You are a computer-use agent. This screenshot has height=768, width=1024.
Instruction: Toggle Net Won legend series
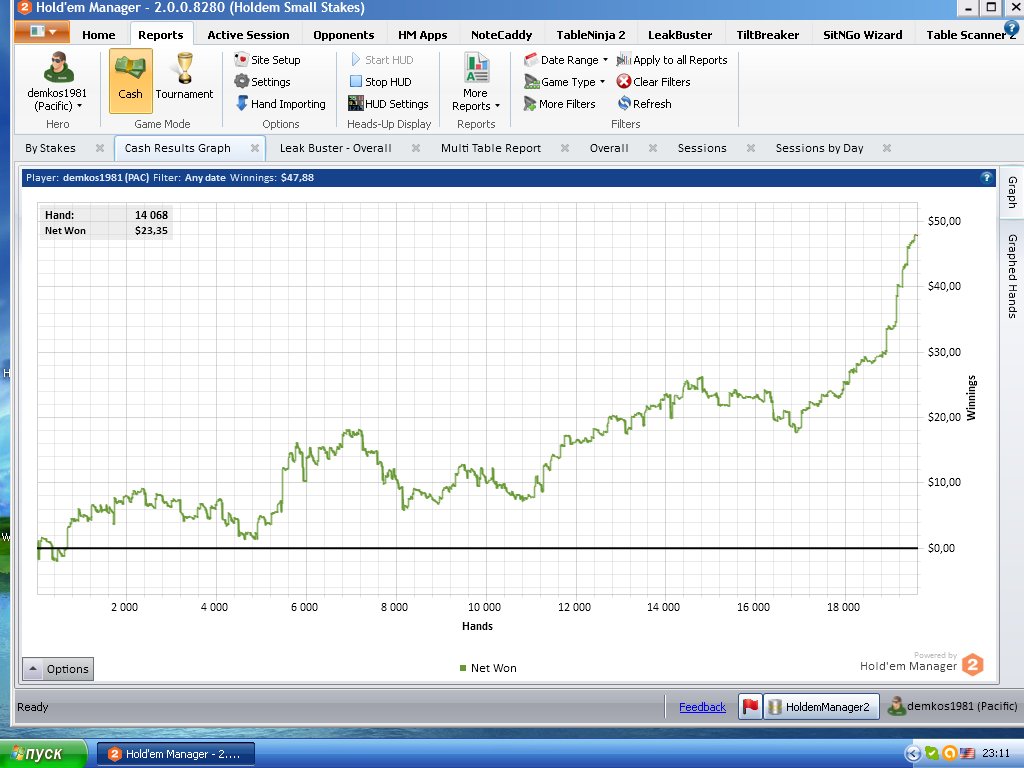pyautogui.click(x=488, y=668)
